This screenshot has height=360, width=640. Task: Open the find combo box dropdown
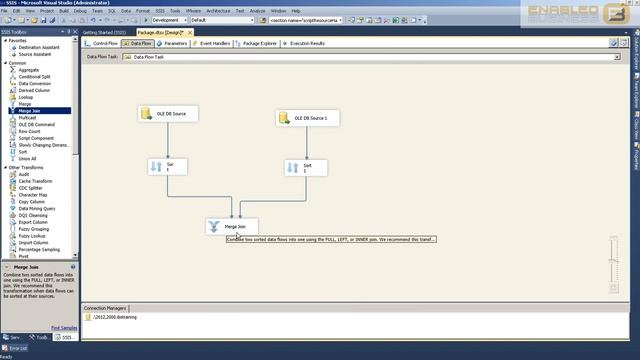click(340, 20)
